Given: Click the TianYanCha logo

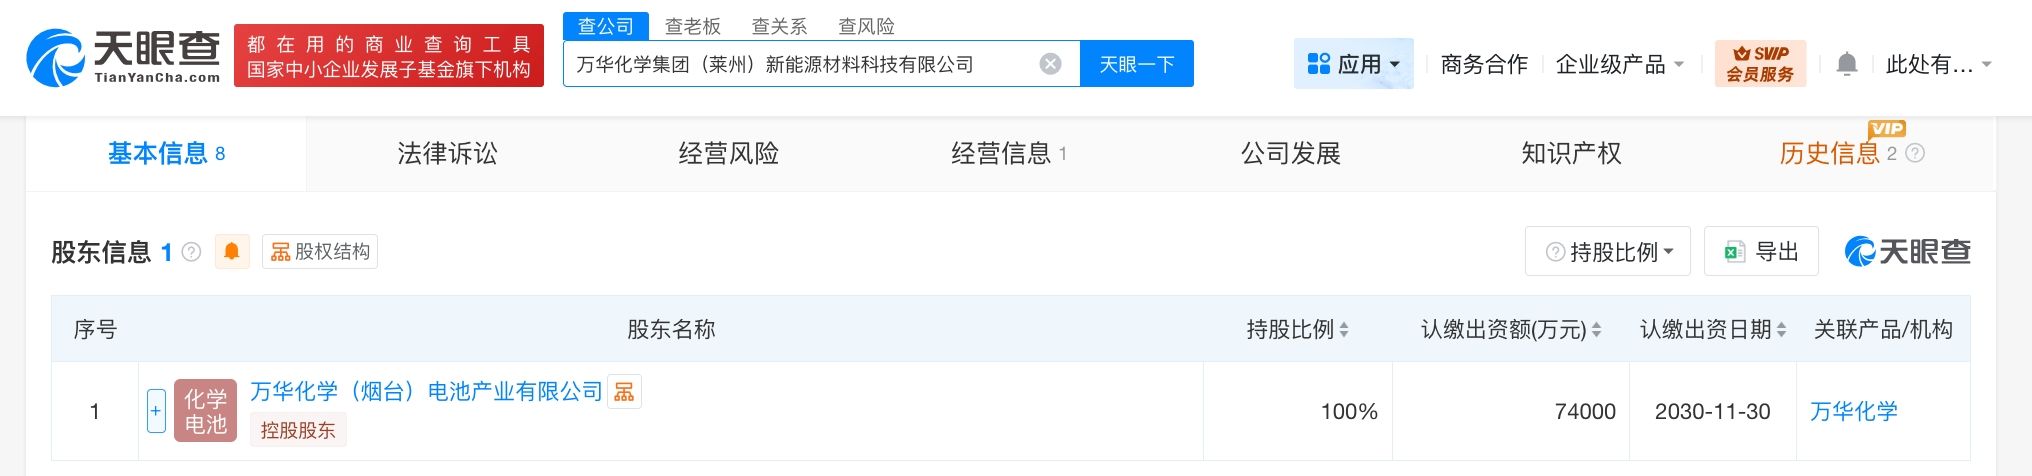Looking at the screenshot, I should [x=123, y=57].
